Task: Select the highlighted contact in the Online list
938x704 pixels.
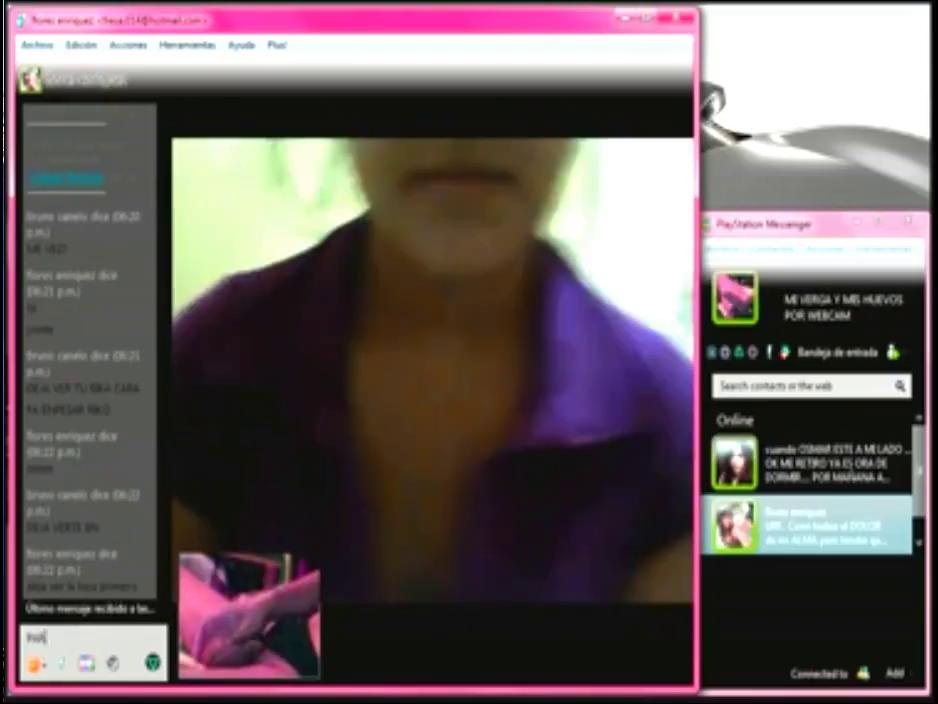Action: tap(810, 525)
